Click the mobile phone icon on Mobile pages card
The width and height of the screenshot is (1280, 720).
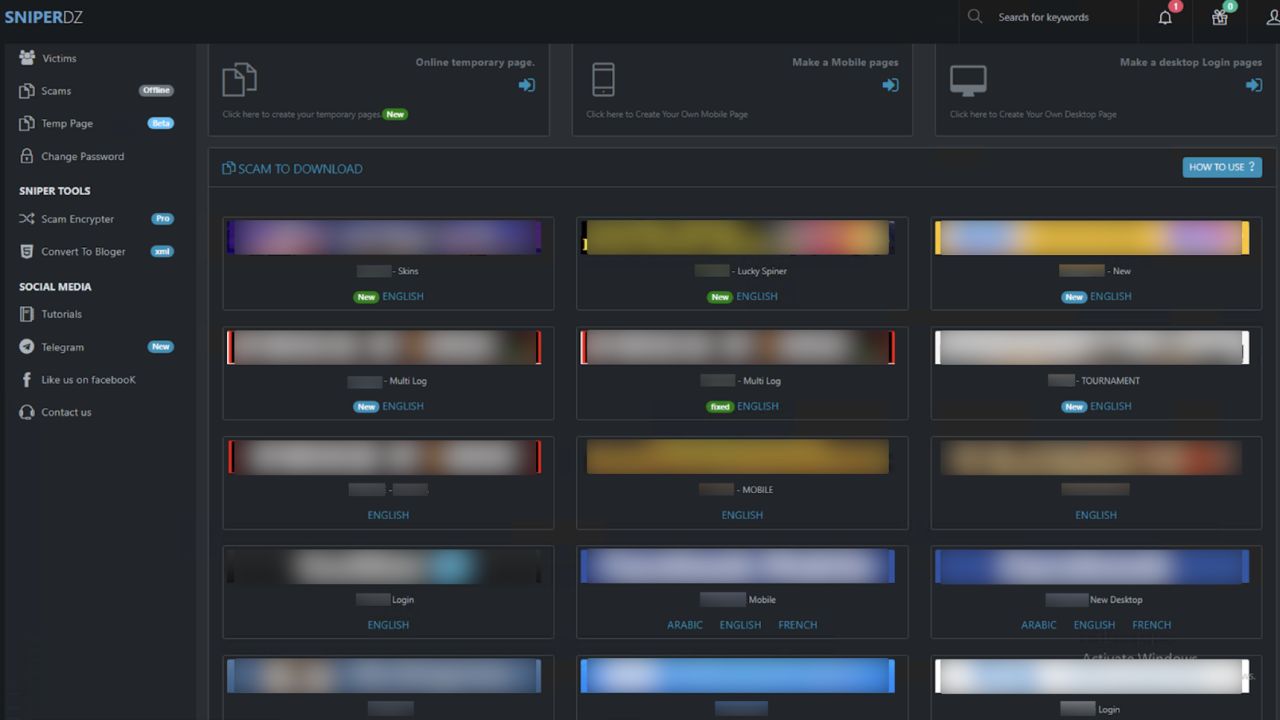[603, 79]
